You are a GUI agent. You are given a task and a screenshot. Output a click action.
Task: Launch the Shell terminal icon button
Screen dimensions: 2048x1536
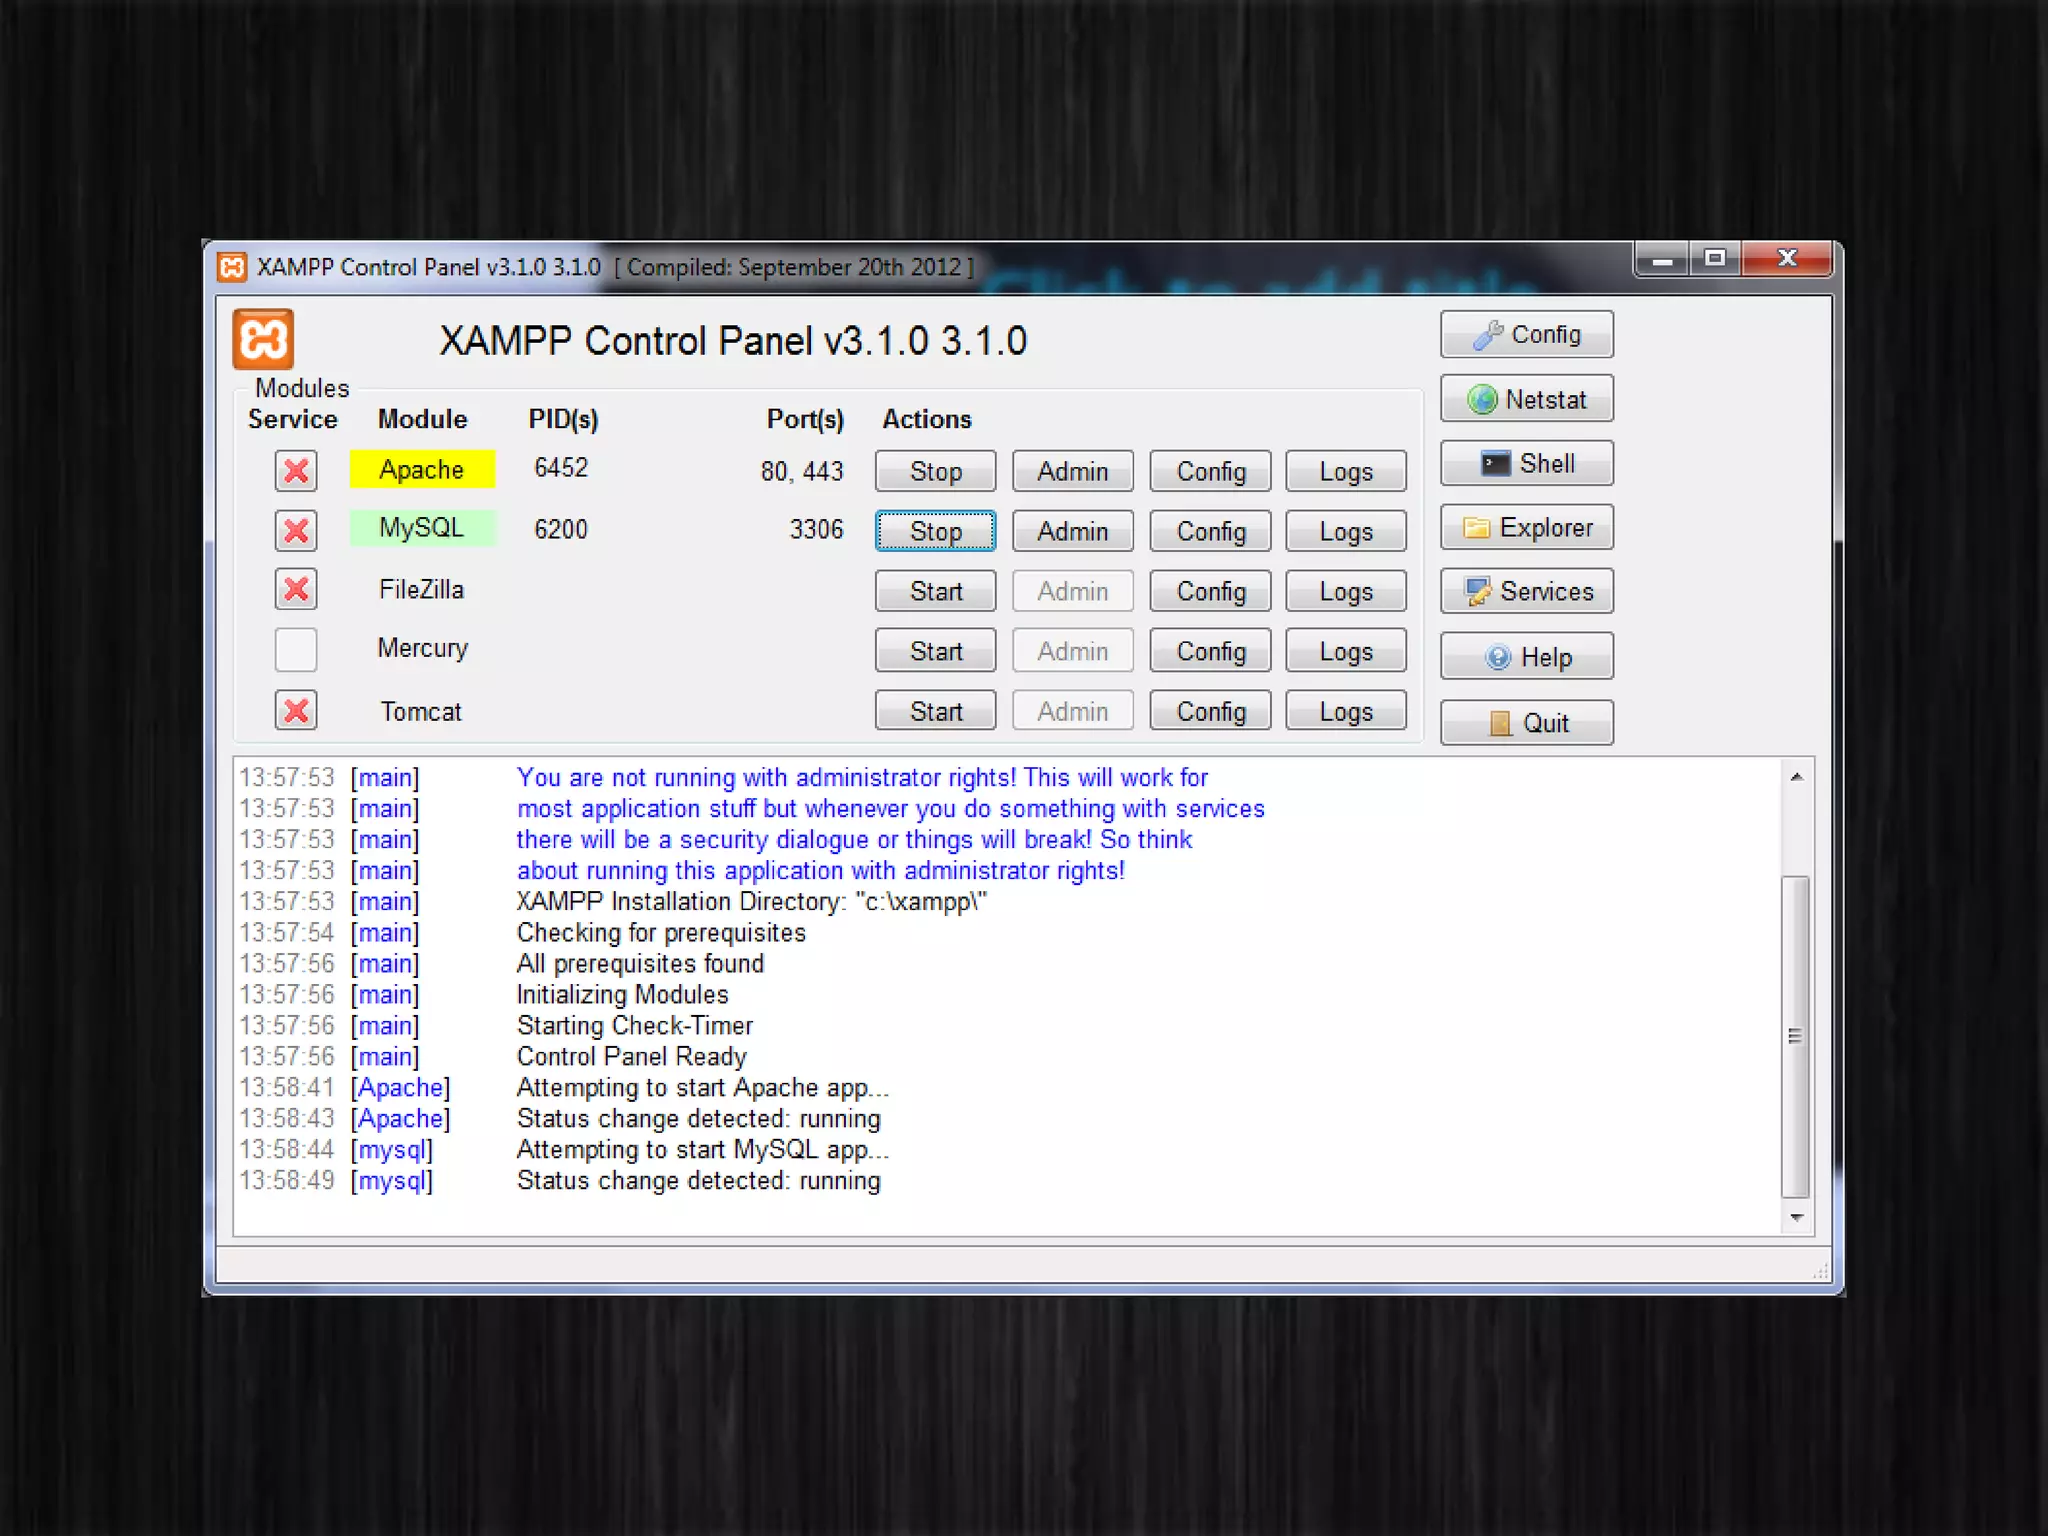[1526, 464]
